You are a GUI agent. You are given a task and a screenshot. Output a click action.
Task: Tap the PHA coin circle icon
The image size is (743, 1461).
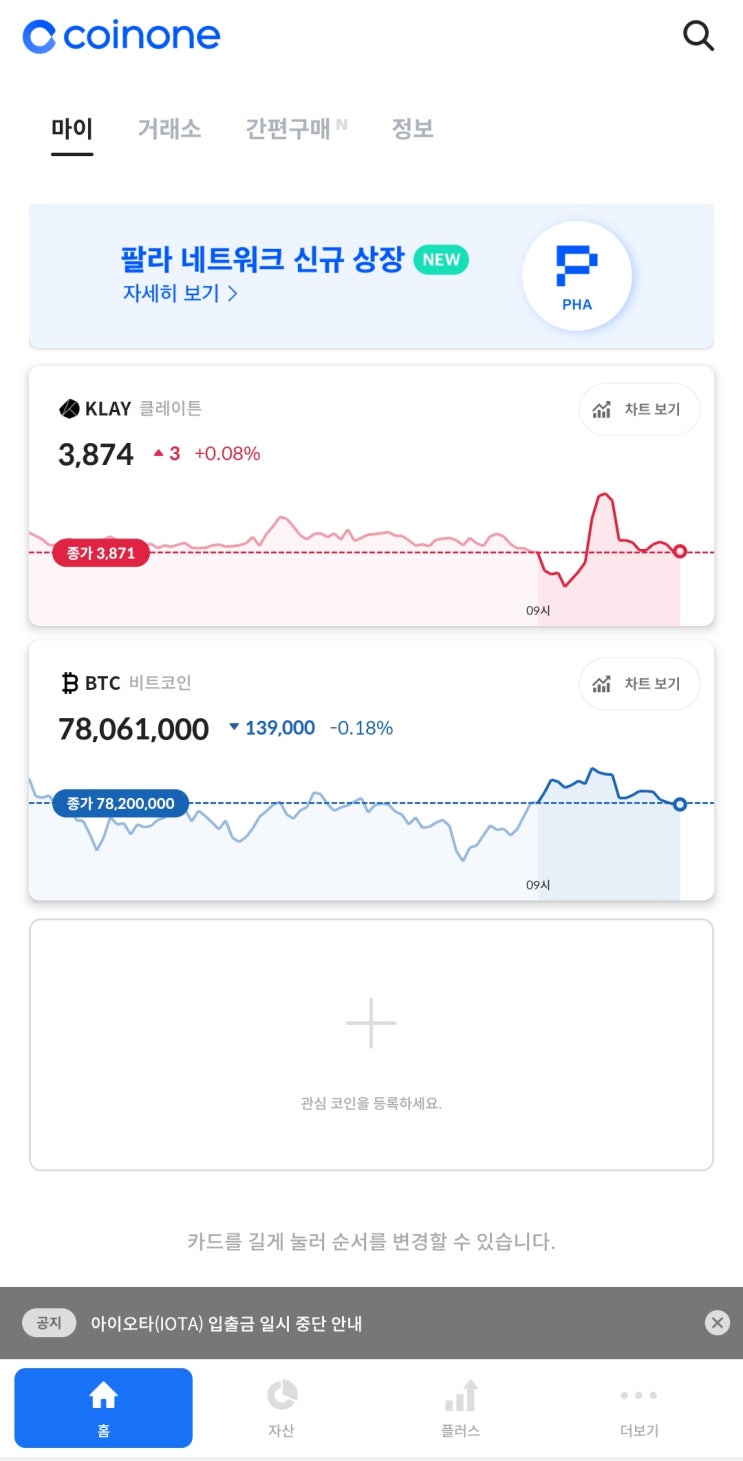tap(577, 275)
